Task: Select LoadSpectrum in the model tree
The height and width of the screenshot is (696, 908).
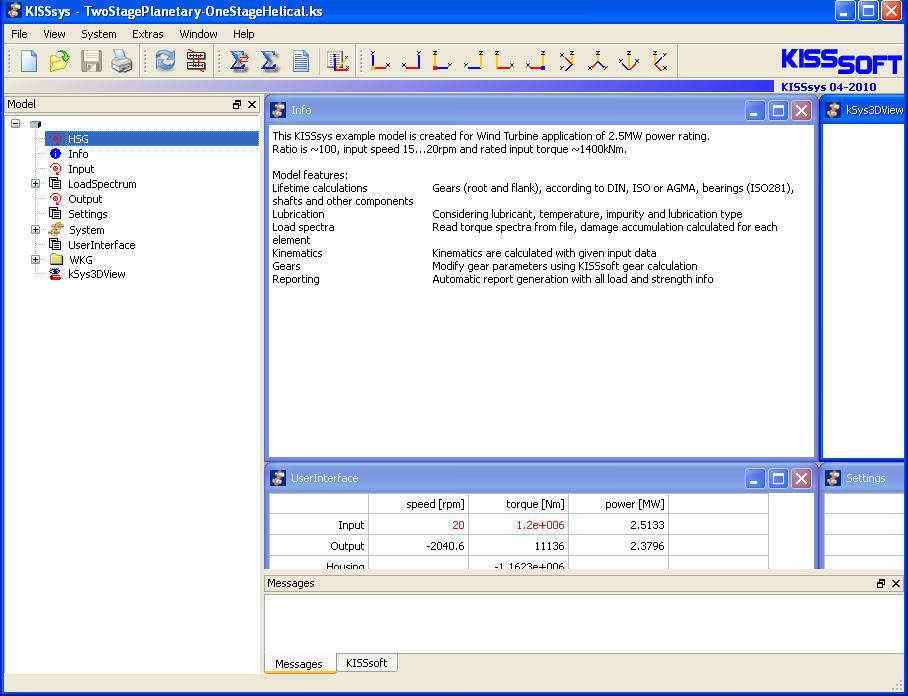Action: pos(102,184)
